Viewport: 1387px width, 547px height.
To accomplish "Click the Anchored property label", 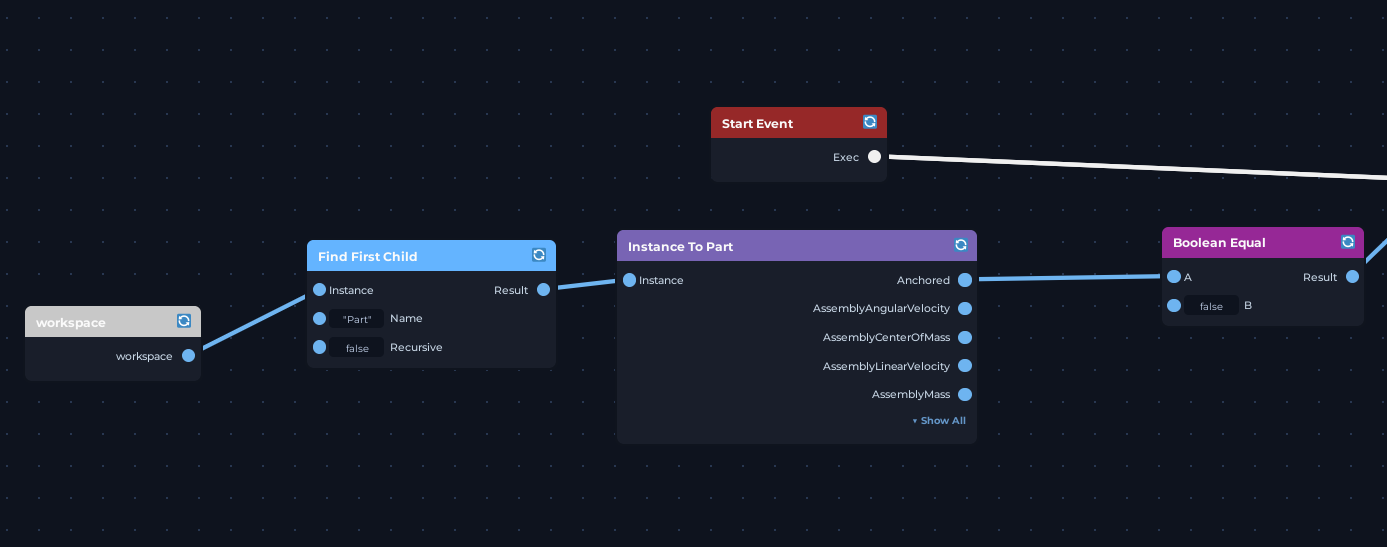I will [x=923, y=280].
